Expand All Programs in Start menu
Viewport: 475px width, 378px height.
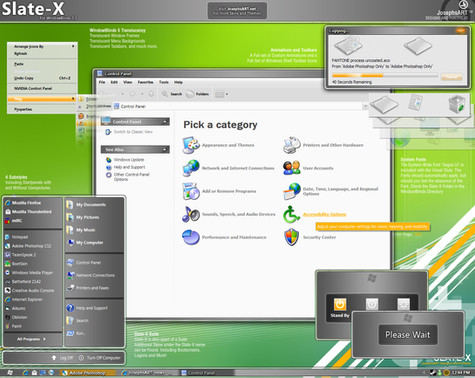tap(31, 339)
